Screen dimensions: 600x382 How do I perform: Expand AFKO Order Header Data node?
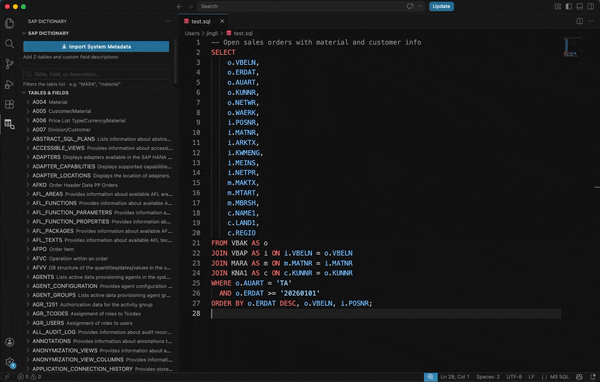tap(28, 185)
